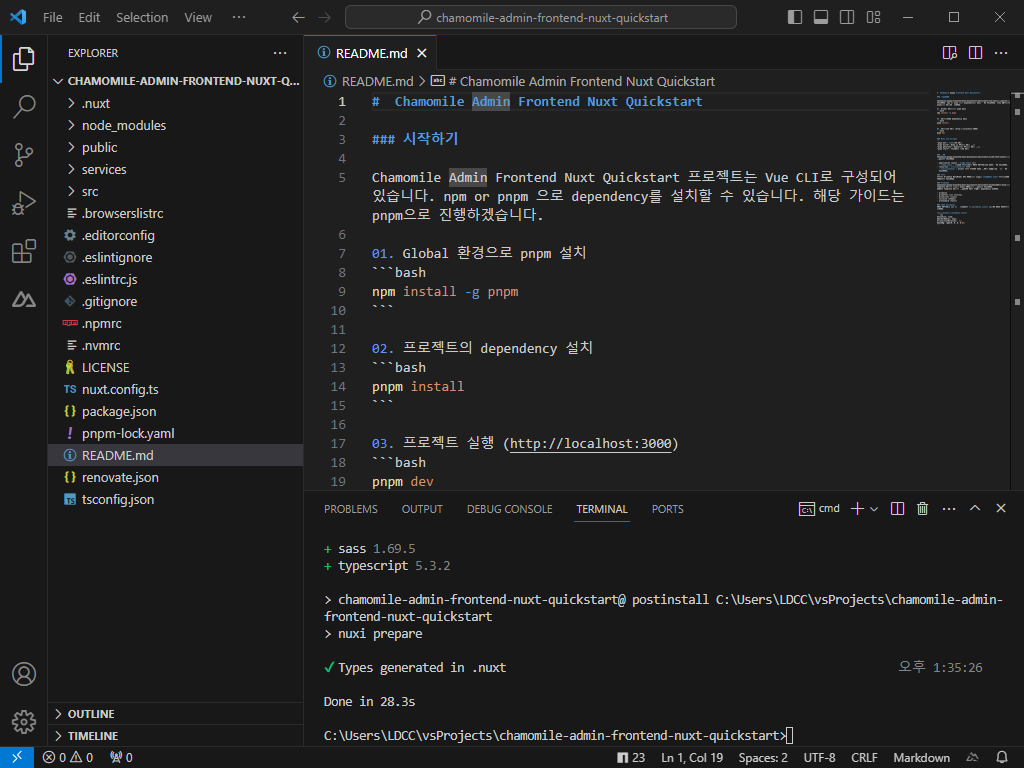This screenshot has width=1024, height=768.
Task: Open the Manage gear icon
Action: click(24, 722)
